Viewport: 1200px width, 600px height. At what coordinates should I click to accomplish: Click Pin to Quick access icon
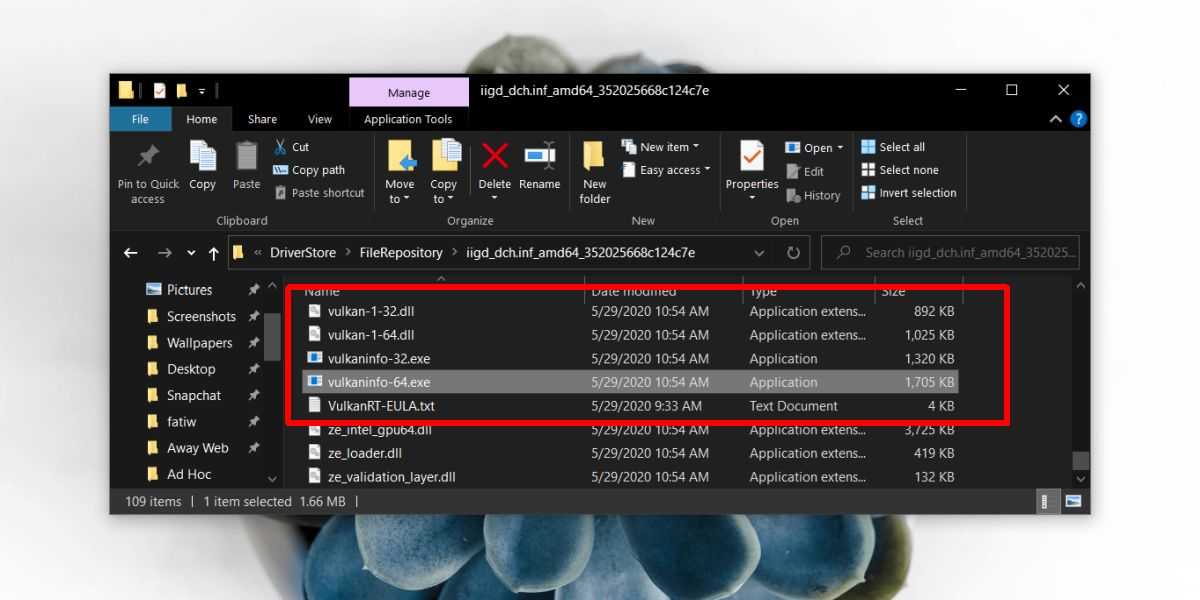click(x=148, y=157)
